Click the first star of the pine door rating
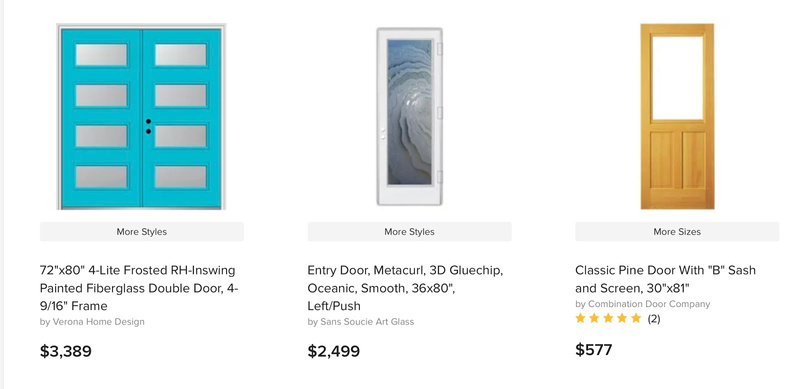The image size is (800, 389). coord(580,319)
